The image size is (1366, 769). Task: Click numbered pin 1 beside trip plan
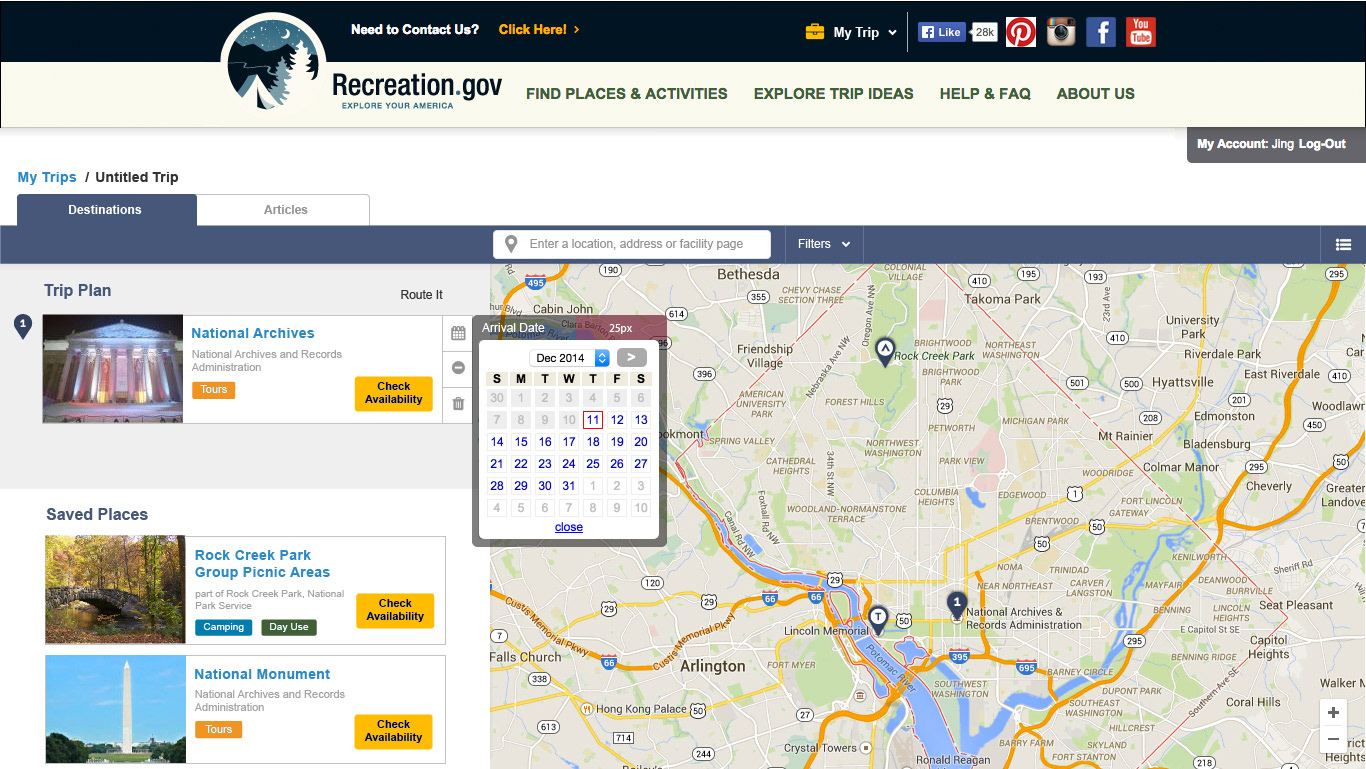(x=23, y=326)
